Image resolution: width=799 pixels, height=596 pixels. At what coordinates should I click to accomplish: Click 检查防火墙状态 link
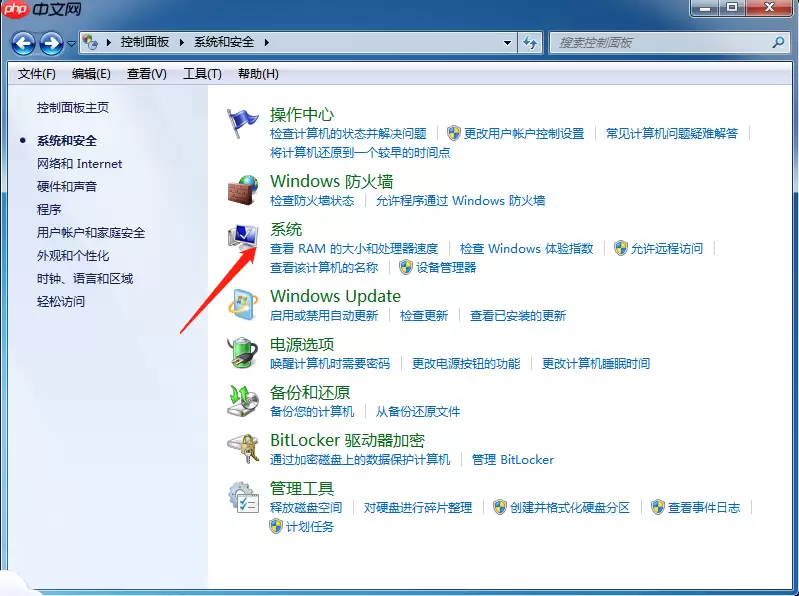[x=312, y=201]
